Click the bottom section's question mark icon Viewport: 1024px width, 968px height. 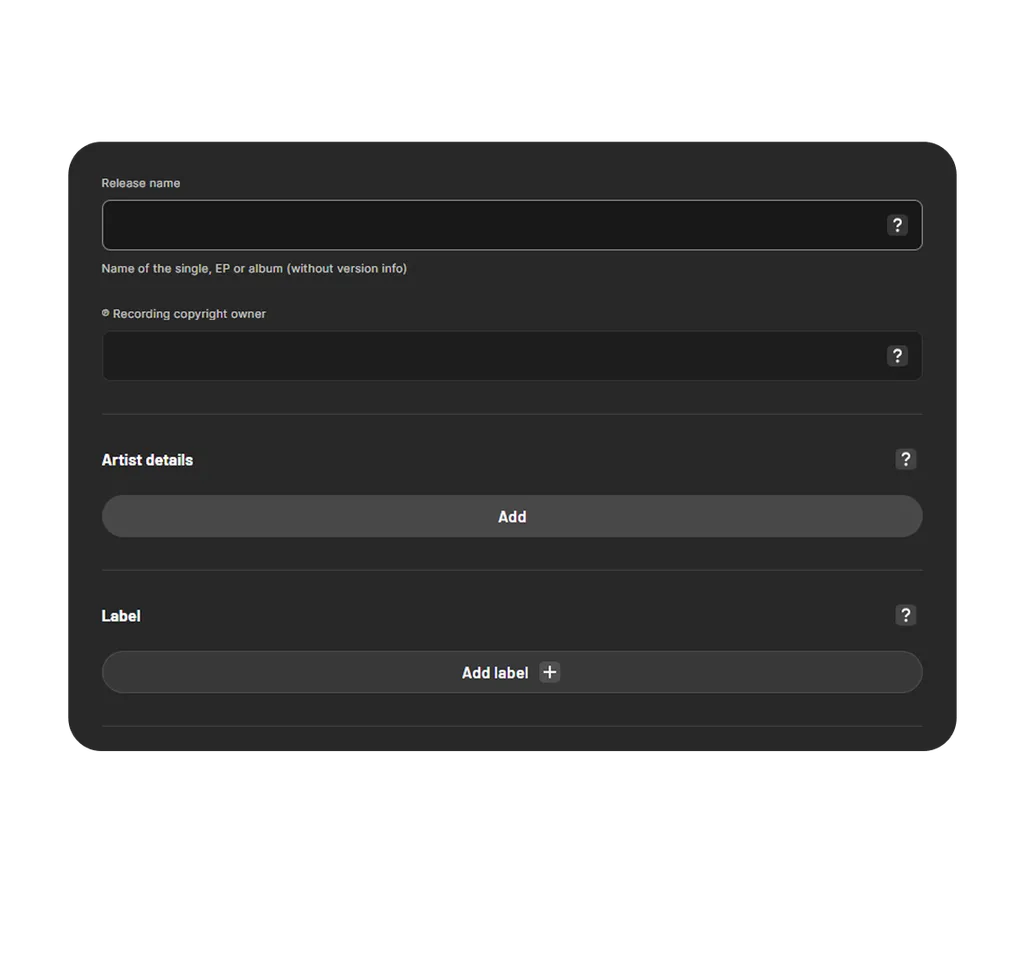906,615
